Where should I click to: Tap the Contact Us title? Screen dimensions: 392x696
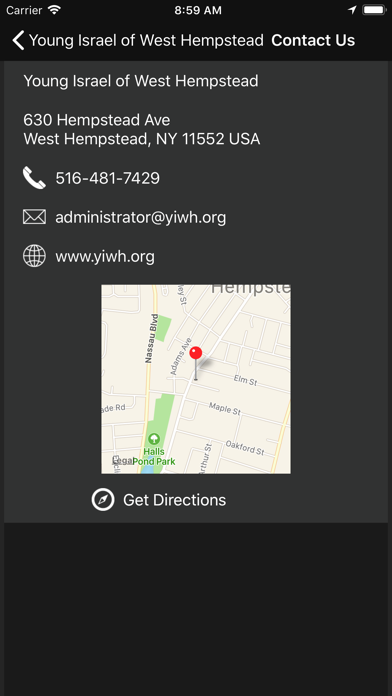pos(313,40)
